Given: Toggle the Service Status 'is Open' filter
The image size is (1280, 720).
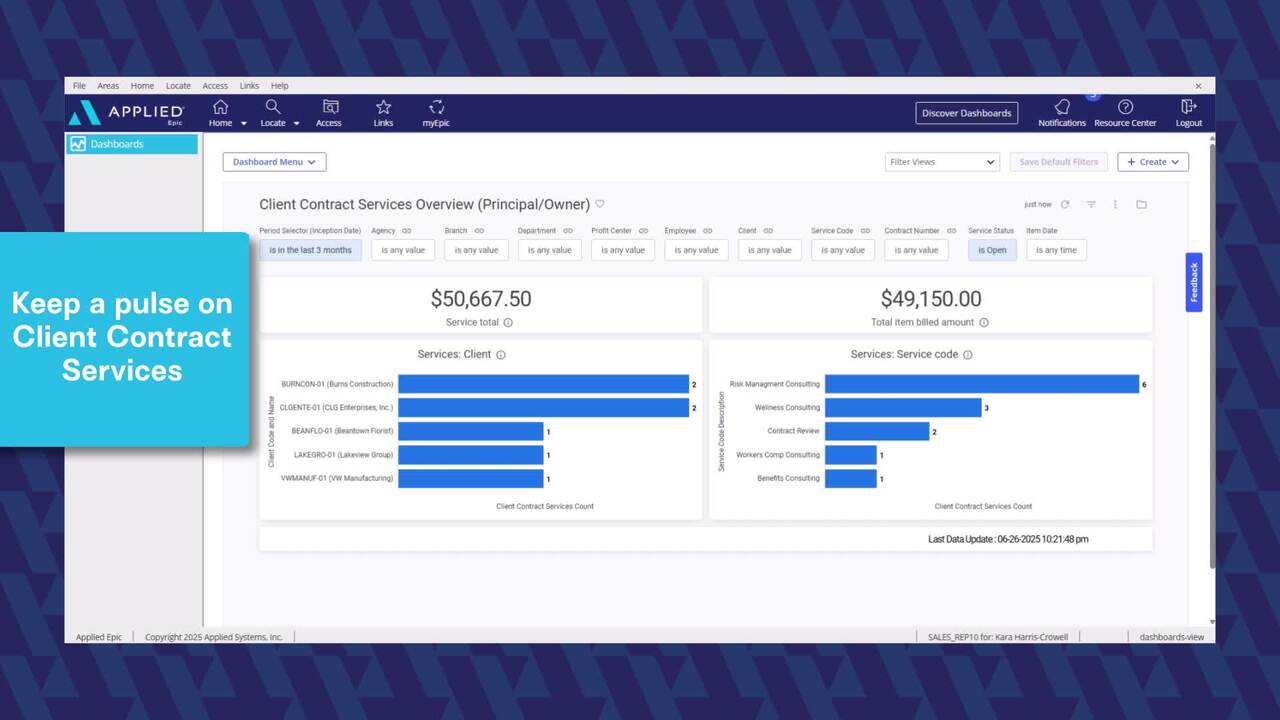Looking at the screenshot, I should (992, 250).
